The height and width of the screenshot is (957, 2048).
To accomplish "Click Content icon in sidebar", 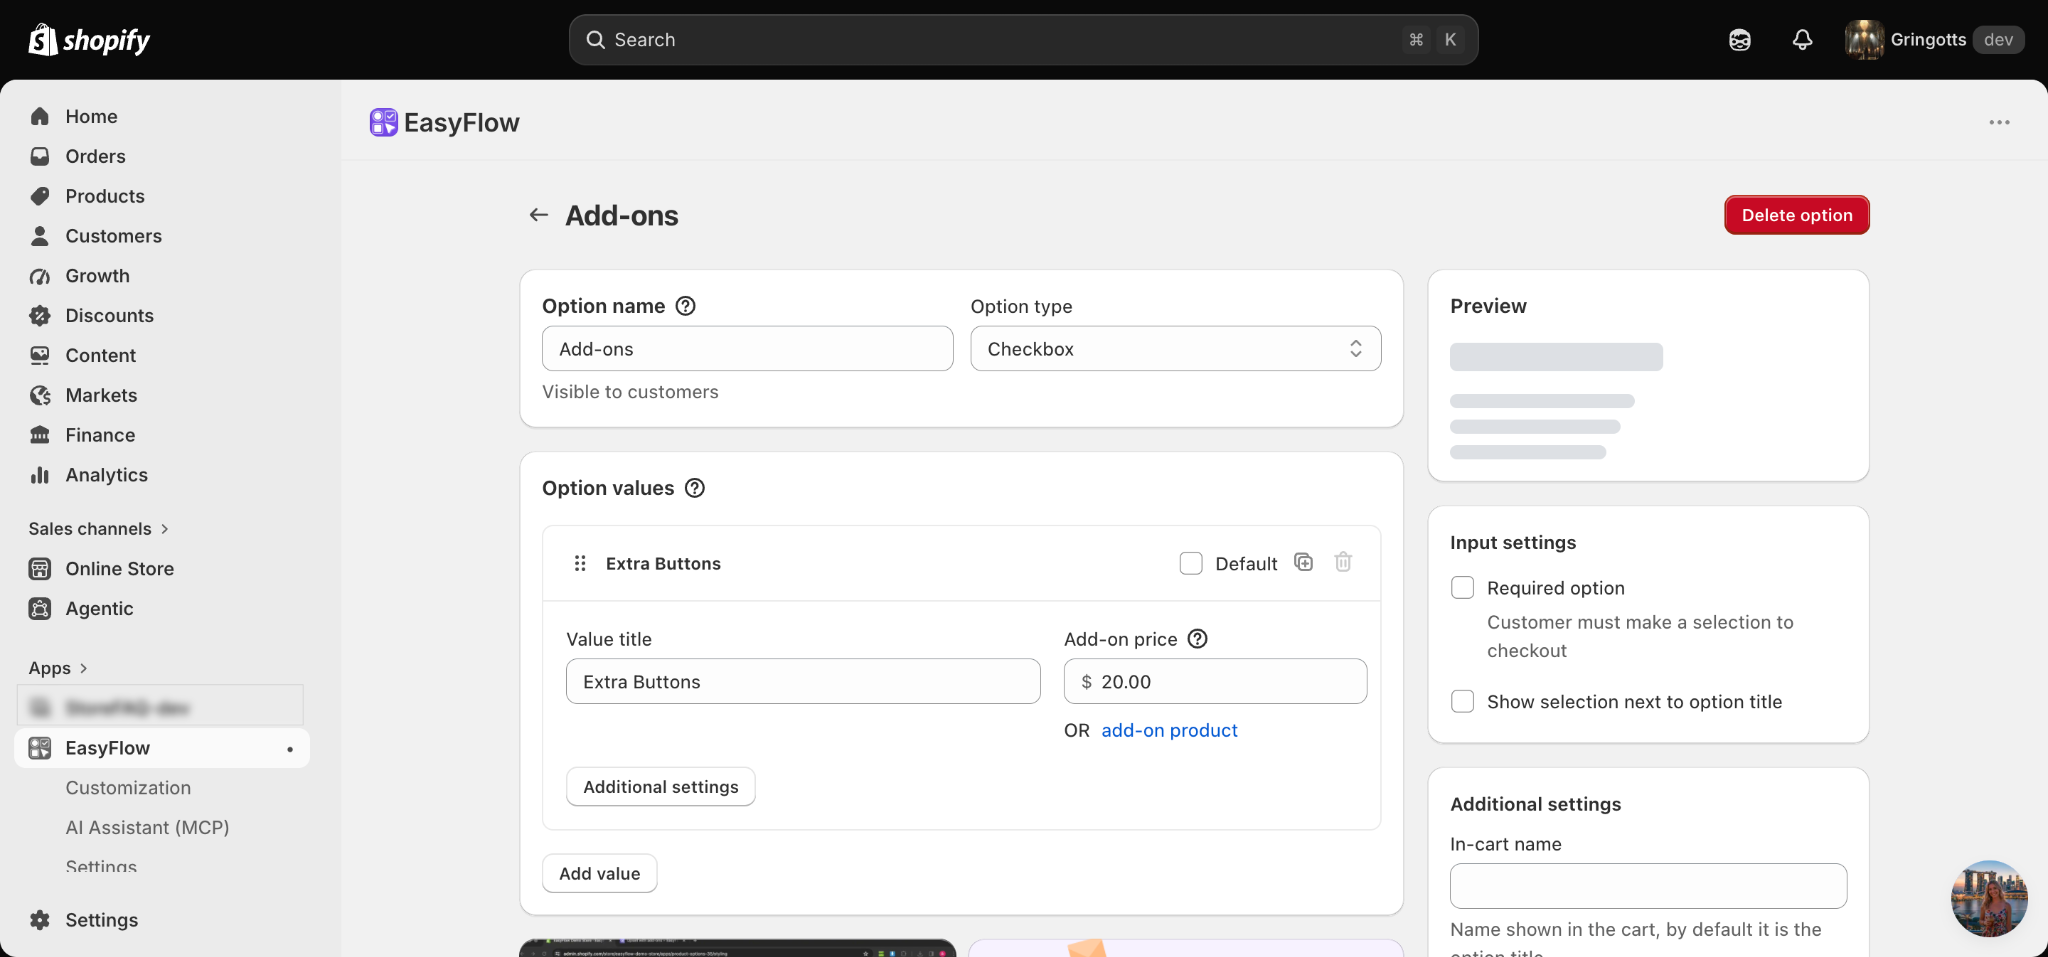I will click(40, 355).
